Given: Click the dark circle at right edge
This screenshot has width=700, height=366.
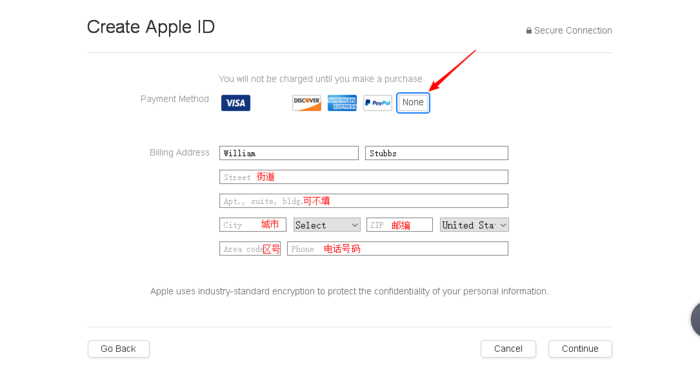Looking at the screenshot, I should pos(696,319).
